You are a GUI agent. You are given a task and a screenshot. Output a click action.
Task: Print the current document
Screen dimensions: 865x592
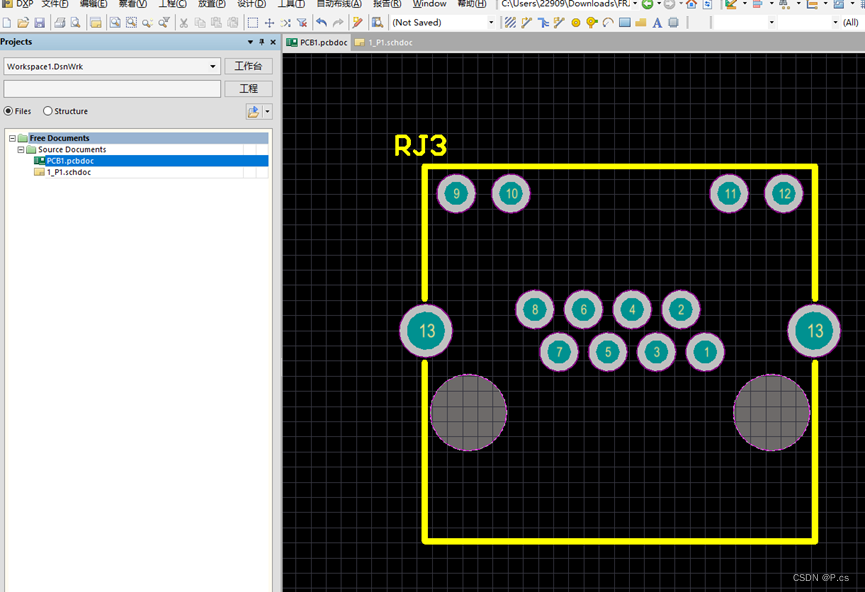[x=60, y=23]
